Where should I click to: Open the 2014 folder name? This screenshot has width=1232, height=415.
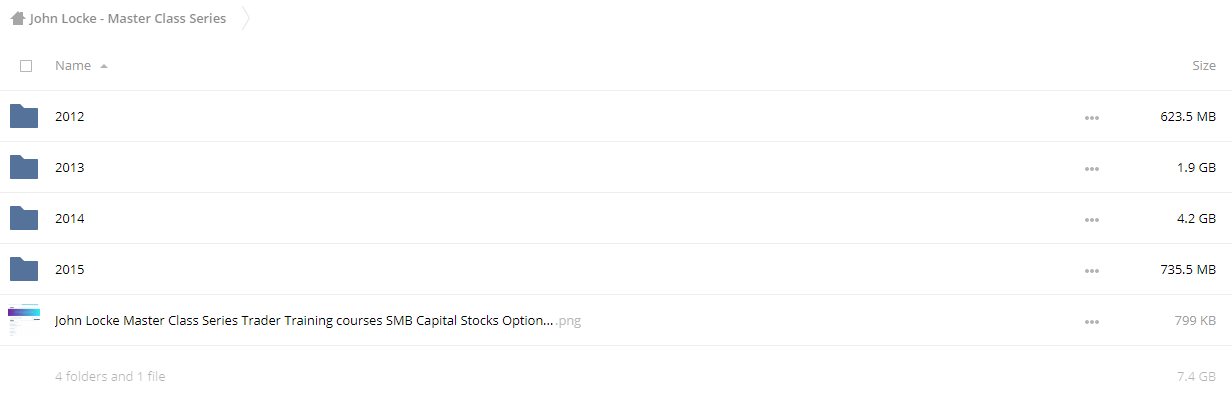70,218
